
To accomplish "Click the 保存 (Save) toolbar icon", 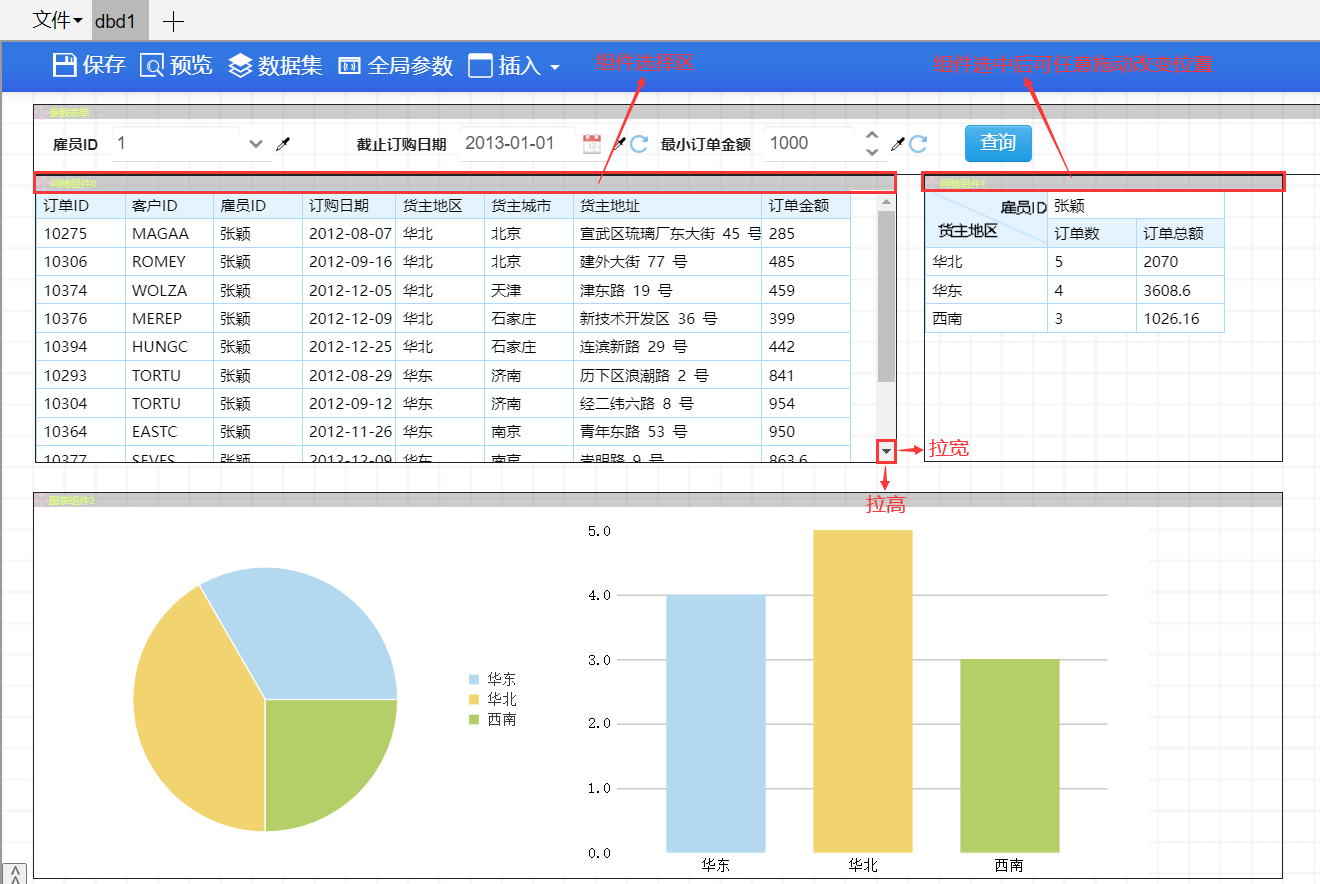I will click(65, 66).
